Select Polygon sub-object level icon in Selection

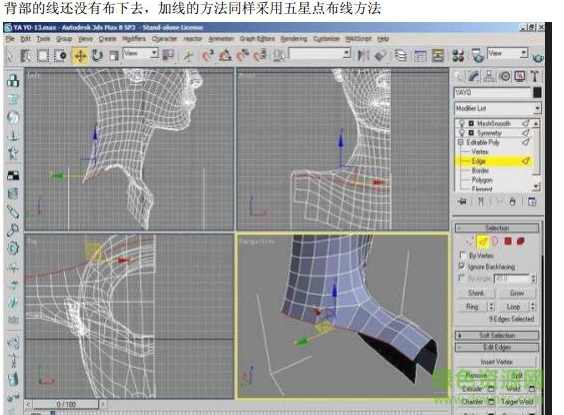(x=508, y=242)
